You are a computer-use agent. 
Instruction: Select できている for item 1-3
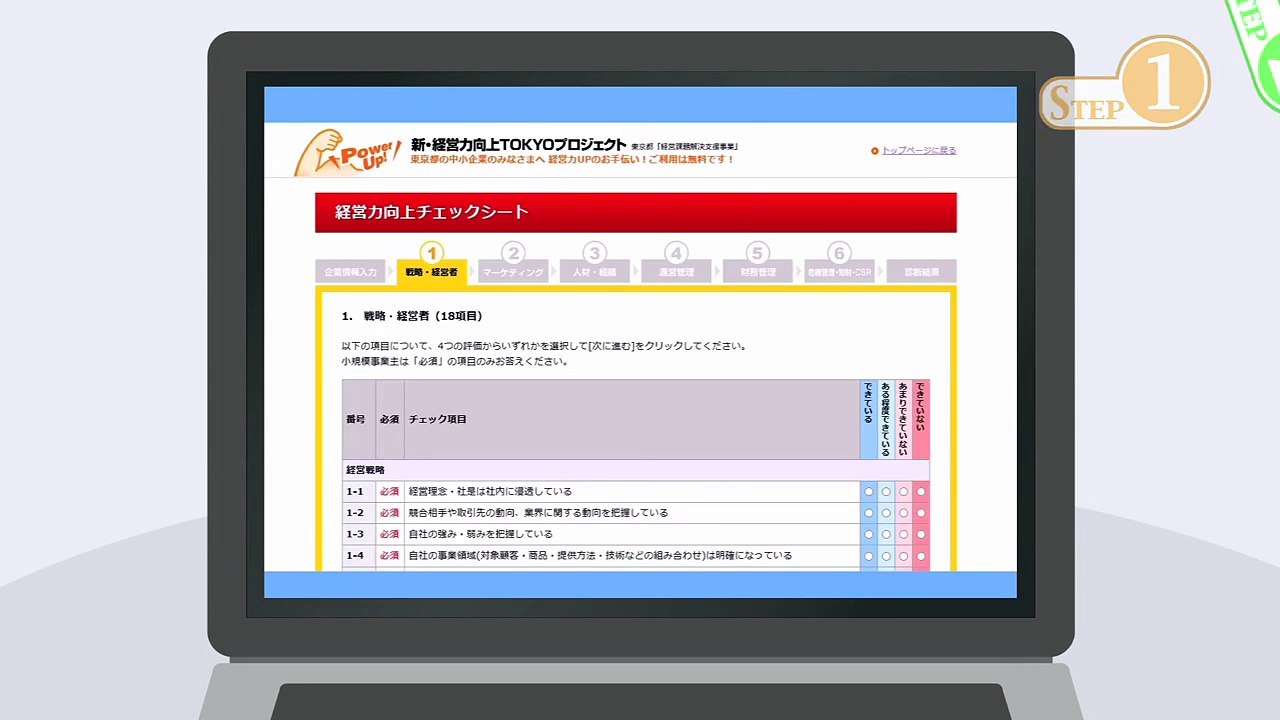pos(869,534)
